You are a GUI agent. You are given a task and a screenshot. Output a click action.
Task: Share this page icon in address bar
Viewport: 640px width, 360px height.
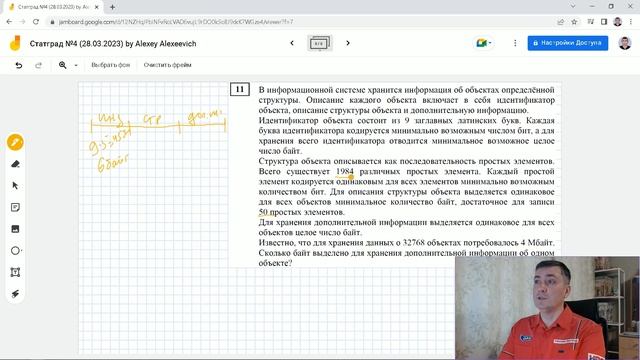pyautogui.click(x=561, y=22)
